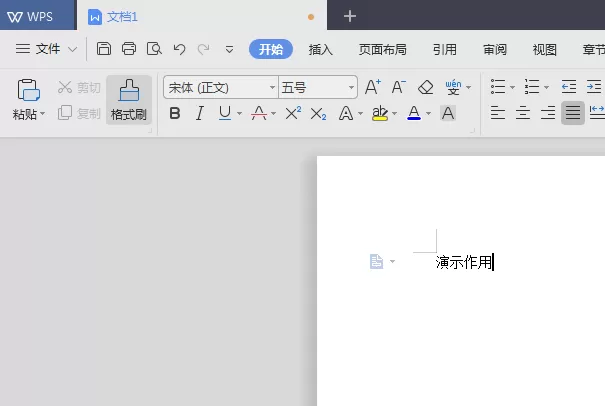Expand the font color dropdown arrow
Image resolution: width=605 pixels, height=406 pixels.
[428, 113]
